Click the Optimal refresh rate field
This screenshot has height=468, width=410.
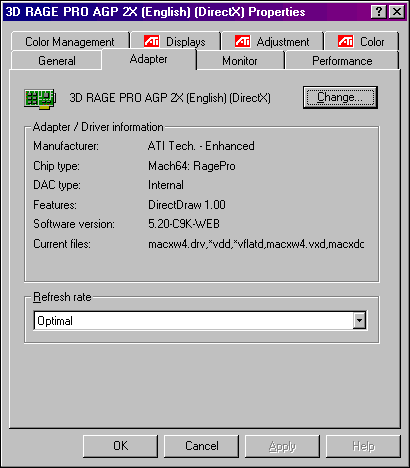tap(200, 320)
